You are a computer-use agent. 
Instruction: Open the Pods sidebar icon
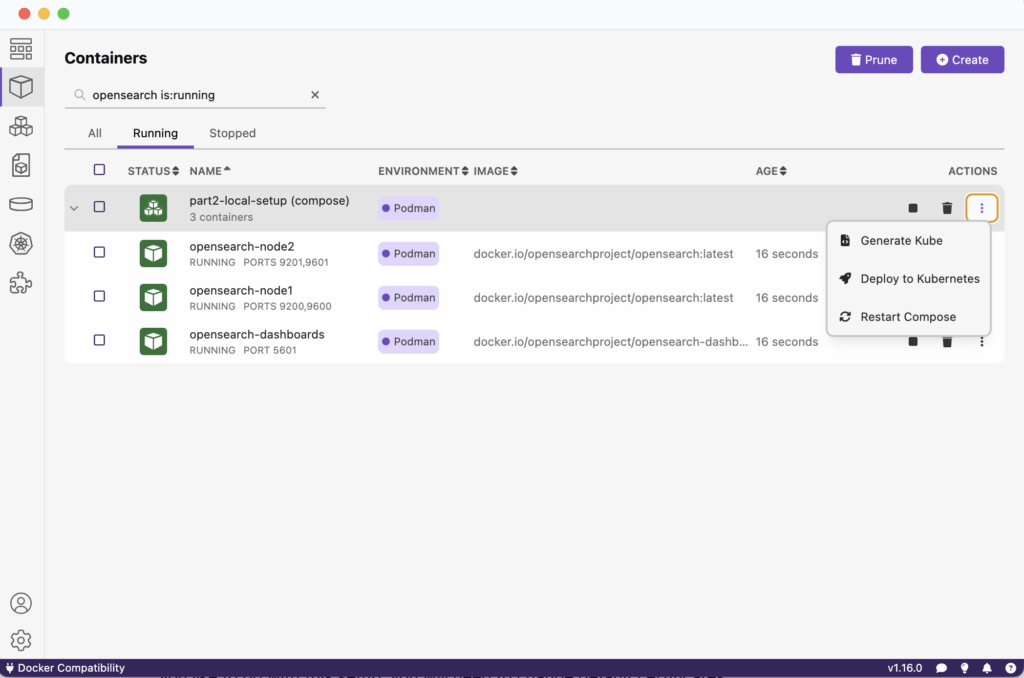[x=21, y=126]
